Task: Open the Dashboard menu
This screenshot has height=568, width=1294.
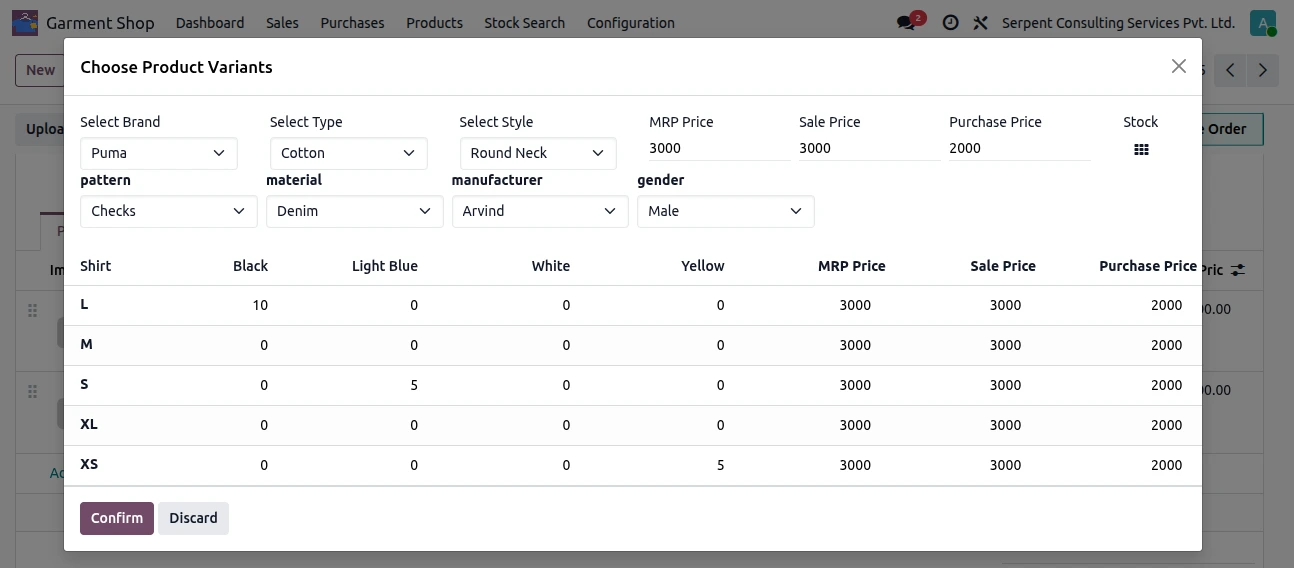Action: [x=210, y=23]
